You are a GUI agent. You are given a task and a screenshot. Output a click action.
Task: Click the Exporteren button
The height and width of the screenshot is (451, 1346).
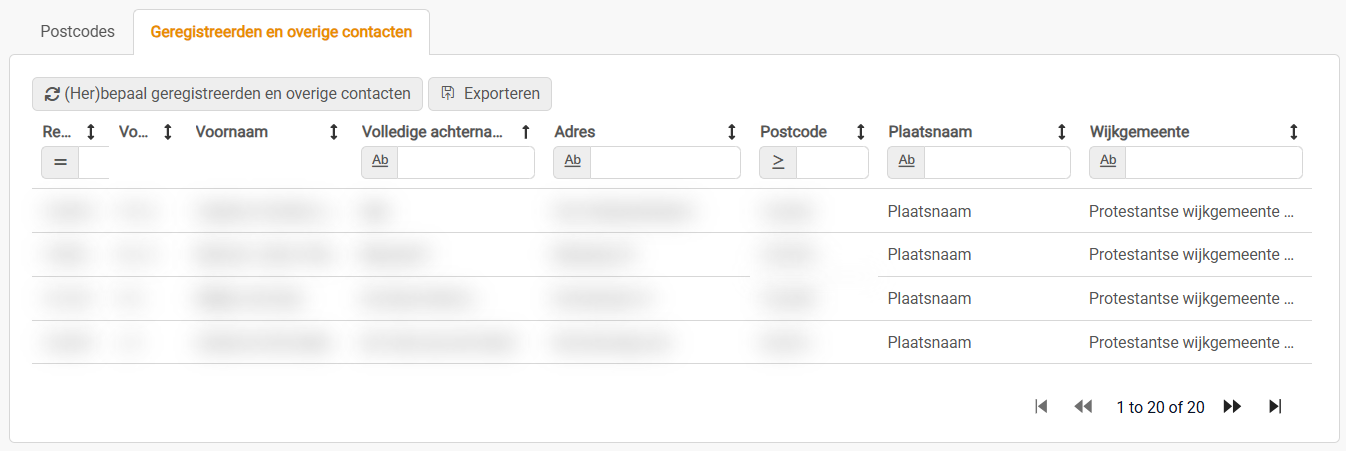pos(490,94)
